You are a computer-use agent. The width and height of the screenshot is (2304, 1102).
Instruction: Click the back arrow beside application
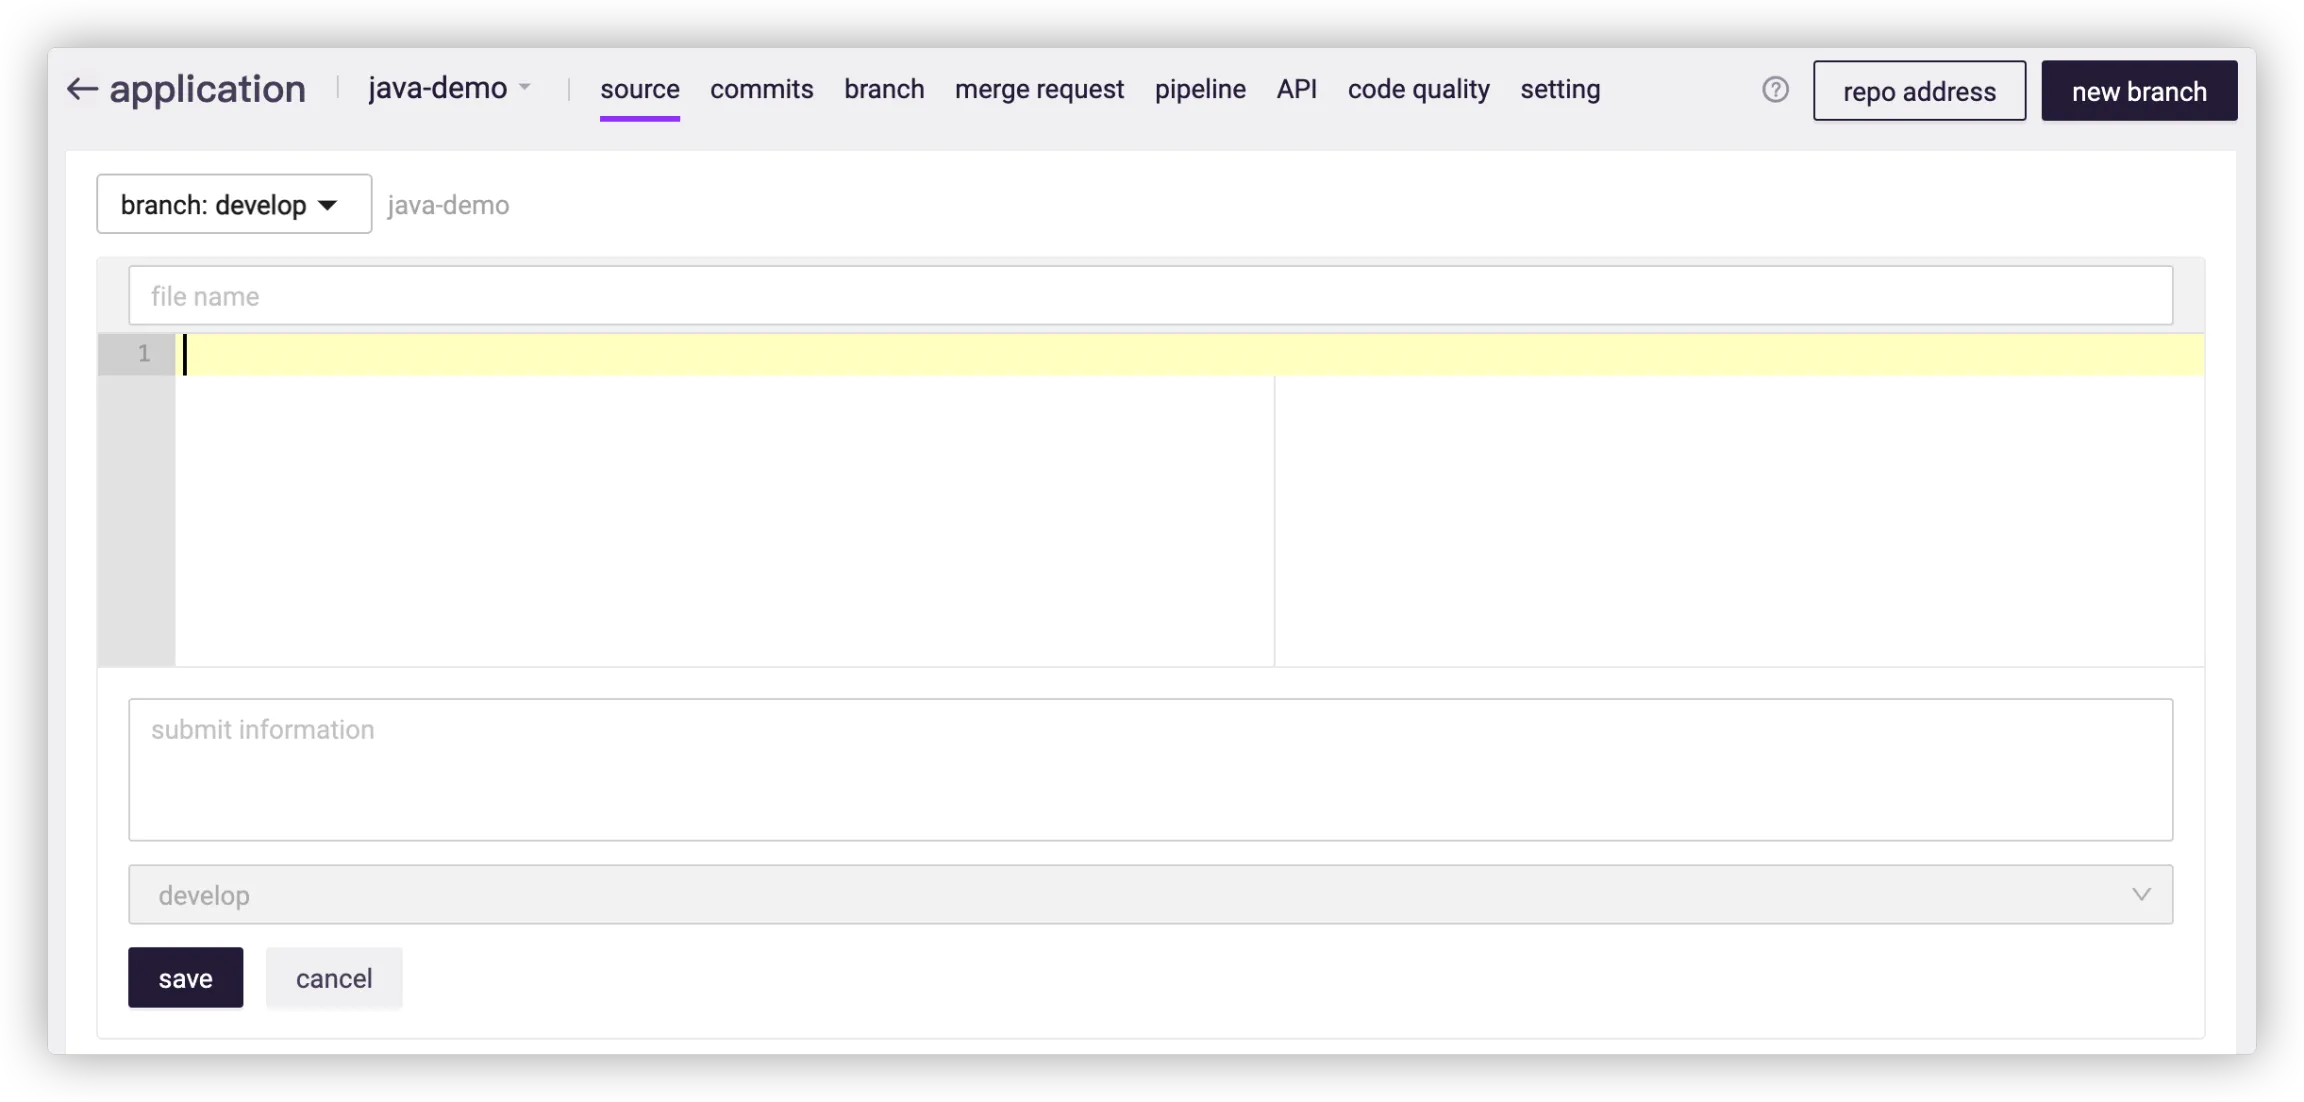(82, 90)
